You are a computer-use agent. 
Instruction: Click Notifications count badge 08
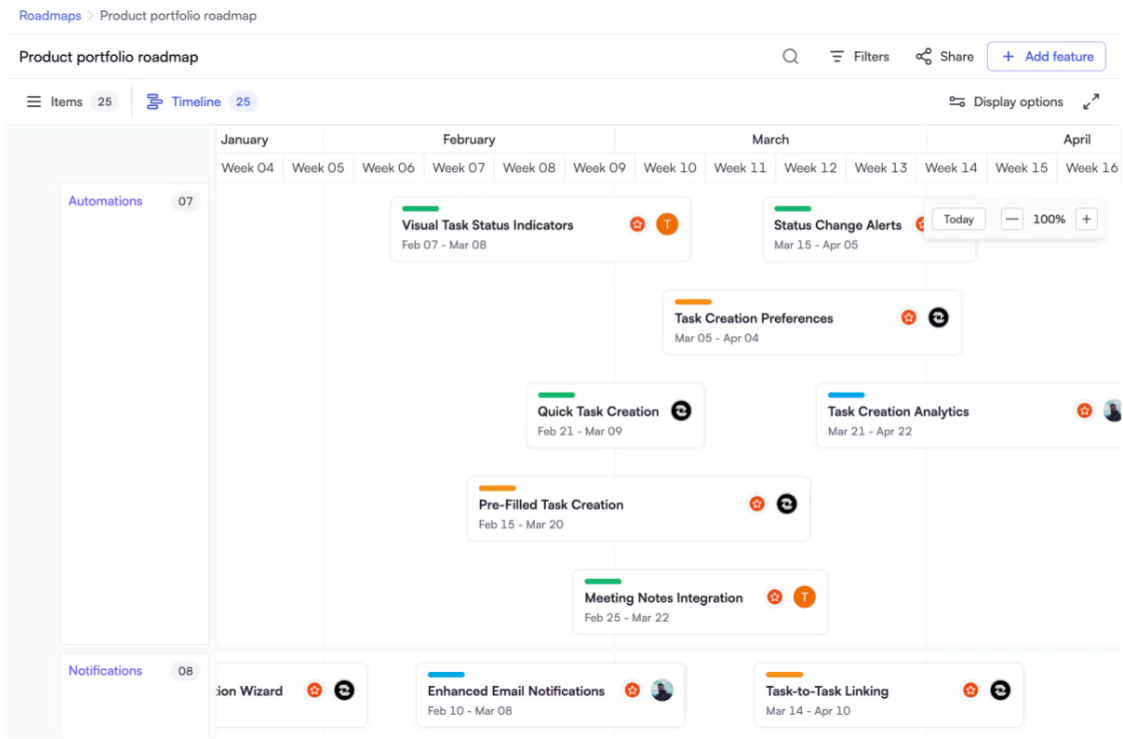185,671
